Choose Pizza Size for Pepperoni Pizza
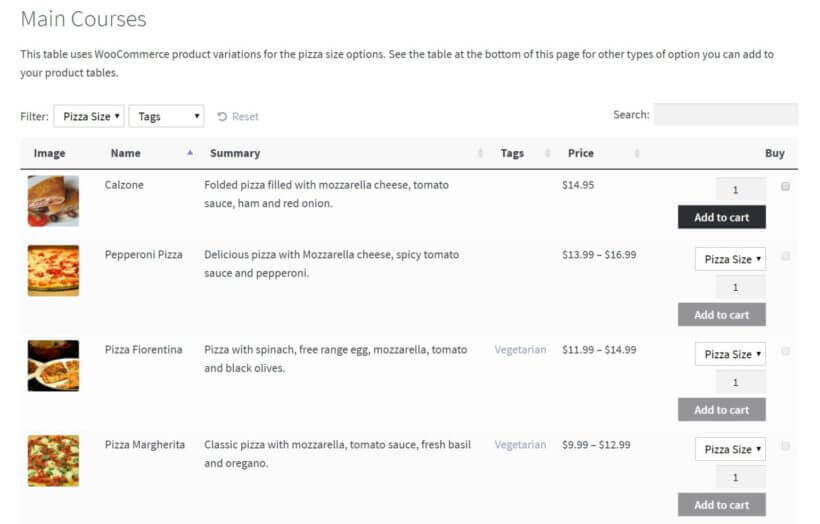The width and height of the screenshot is (820, 524). pos(730,259)
